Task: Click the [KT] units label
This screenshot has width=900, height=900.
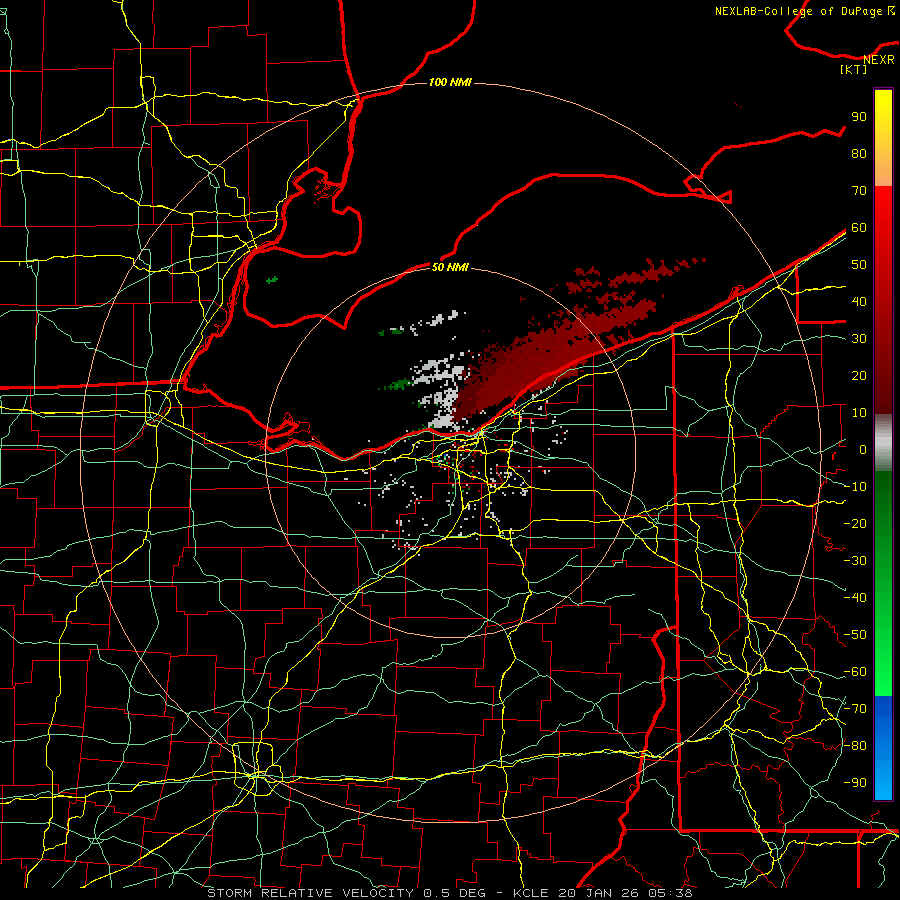Action: pos(854,69)
